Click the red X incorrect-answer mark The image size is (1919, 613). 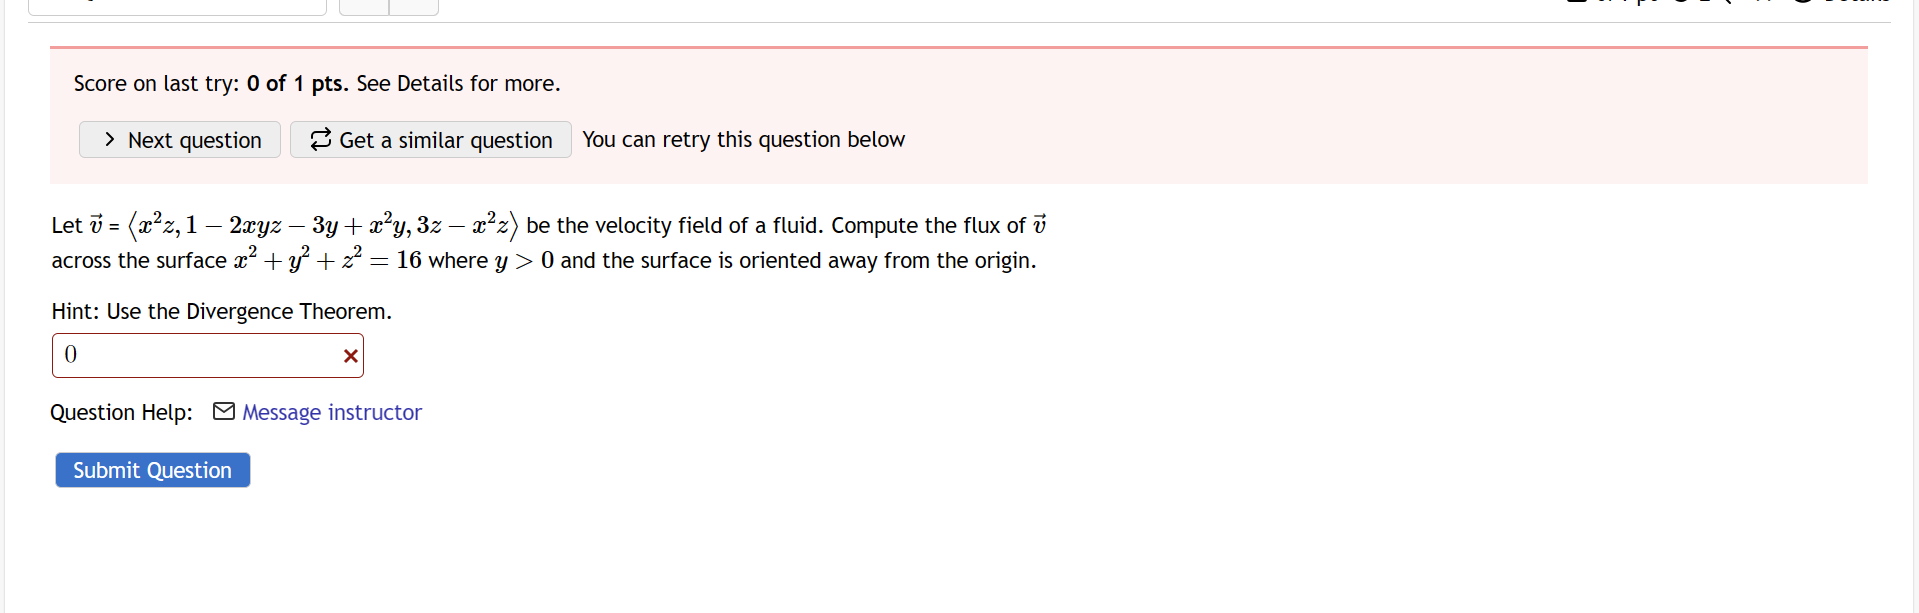pos(350,356)
